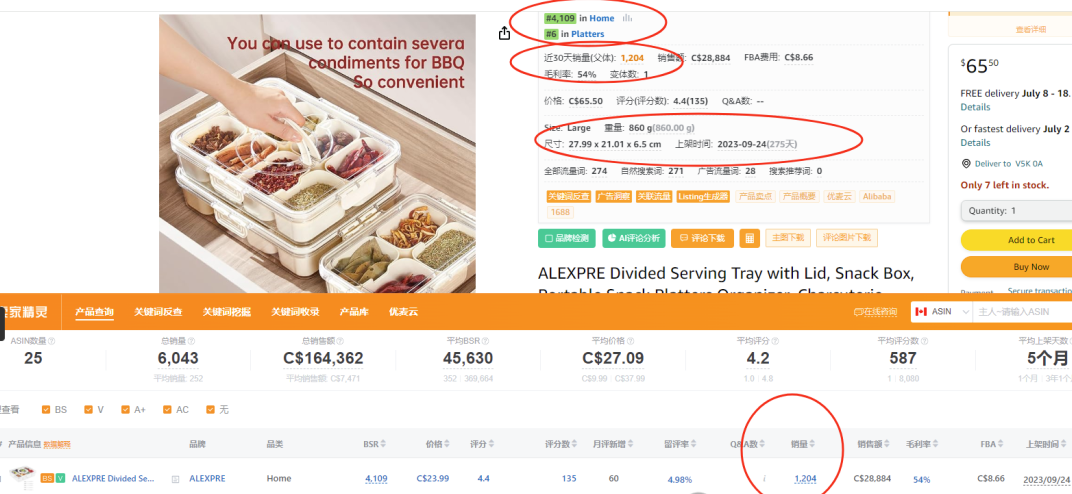The width and height of the screenshot is (1072, 494).
Task: Click the Canada flag icon in search box
Action: point(920,312)
